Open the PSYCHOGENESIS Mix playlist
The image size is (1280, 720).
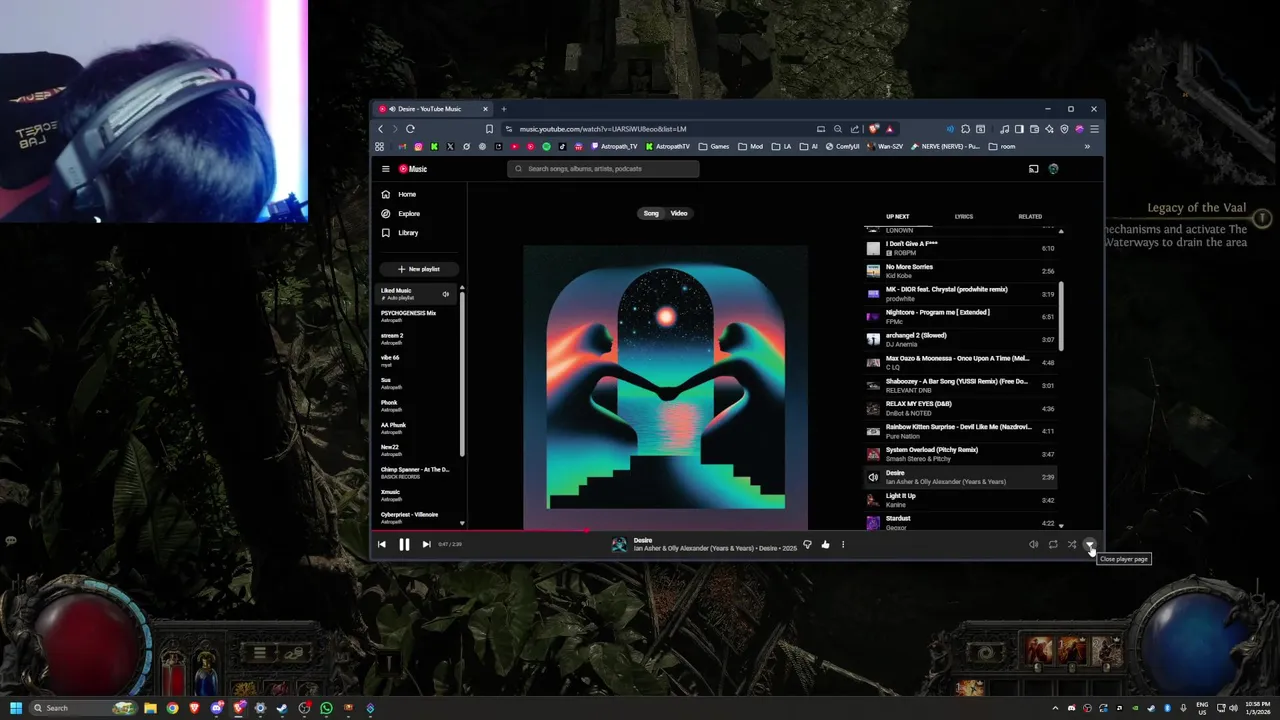click(x=417, y=316)
